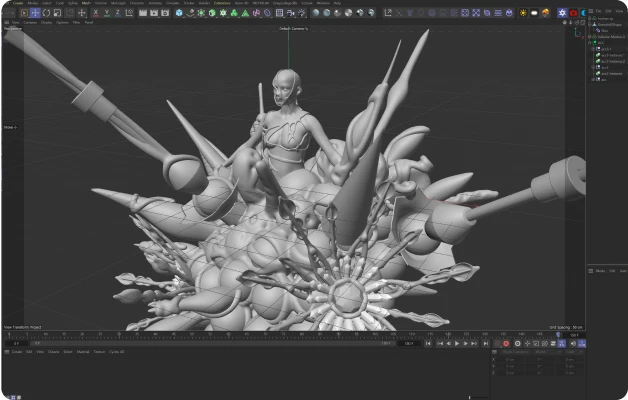Viewport: 628px width, 400px height.
Task: Open the object manager File menu
Action: pos(599,11)
